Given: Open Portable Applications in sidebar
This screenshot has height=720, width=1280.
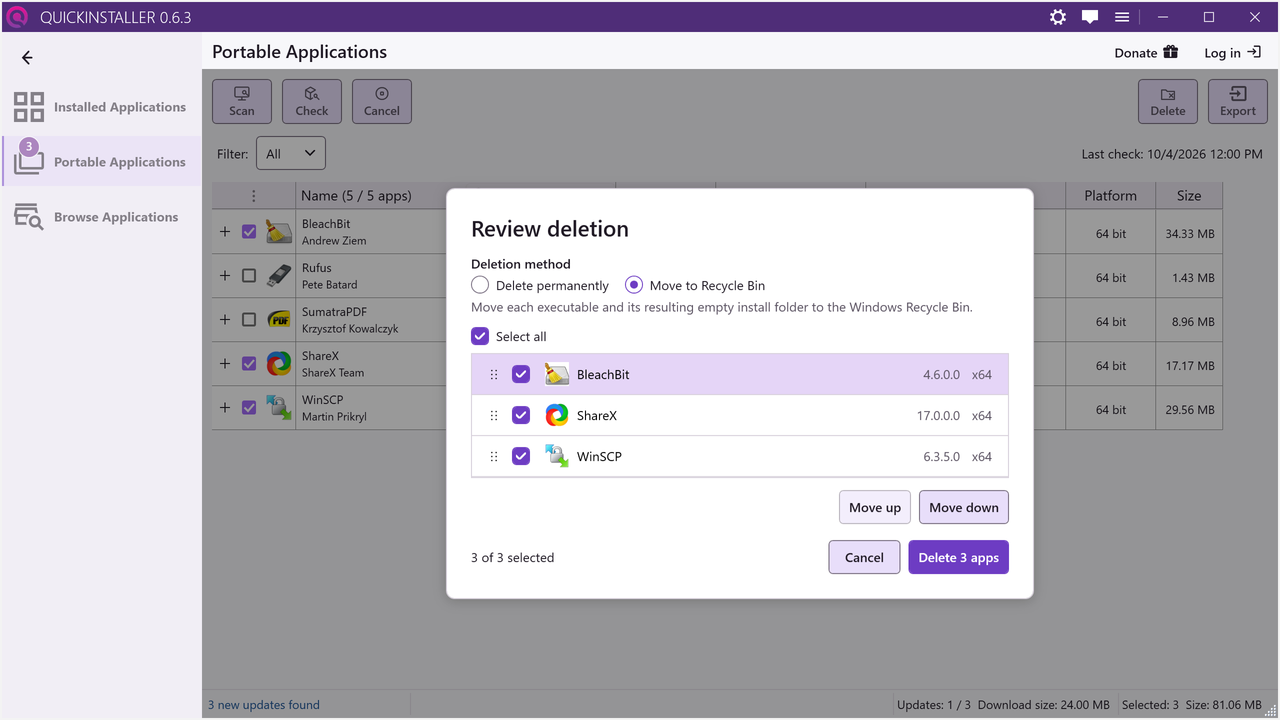Looking at the screenshot, I should click(101, 162).
